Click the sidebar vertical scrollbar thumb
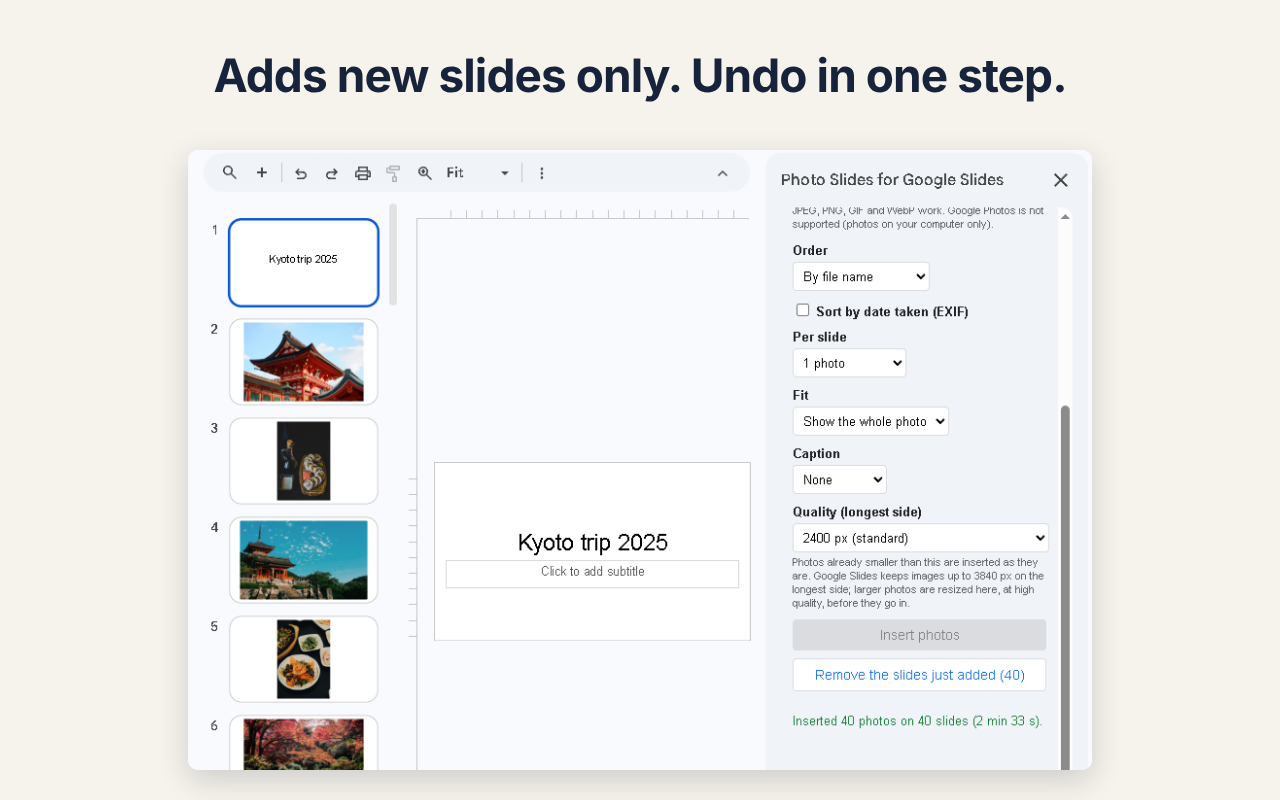Image resolution: width=1280 pixels, height=800 pixels. [1065, 587]
